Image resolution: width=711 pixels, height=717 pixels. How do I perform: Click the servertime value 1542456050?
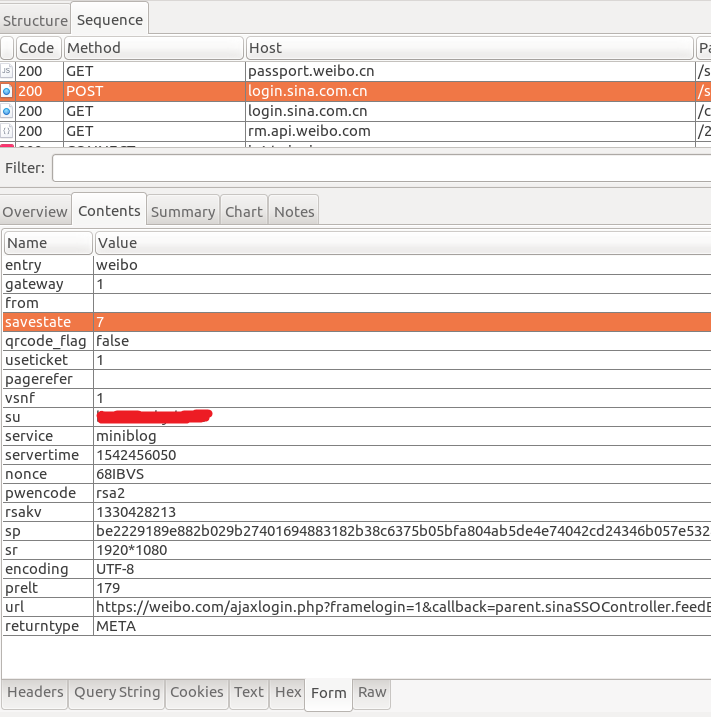(136, 455)
